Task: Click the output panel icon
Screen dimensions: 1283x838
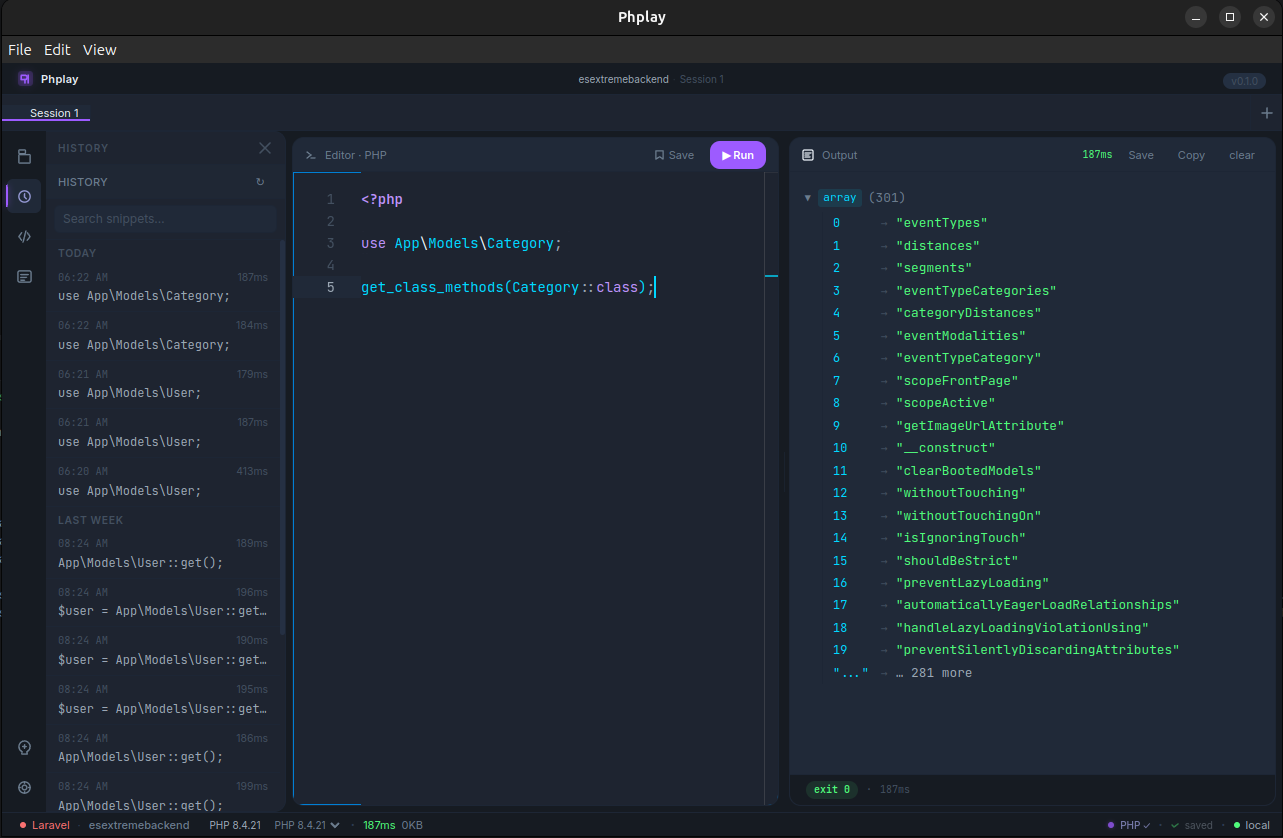Action: 808,155
